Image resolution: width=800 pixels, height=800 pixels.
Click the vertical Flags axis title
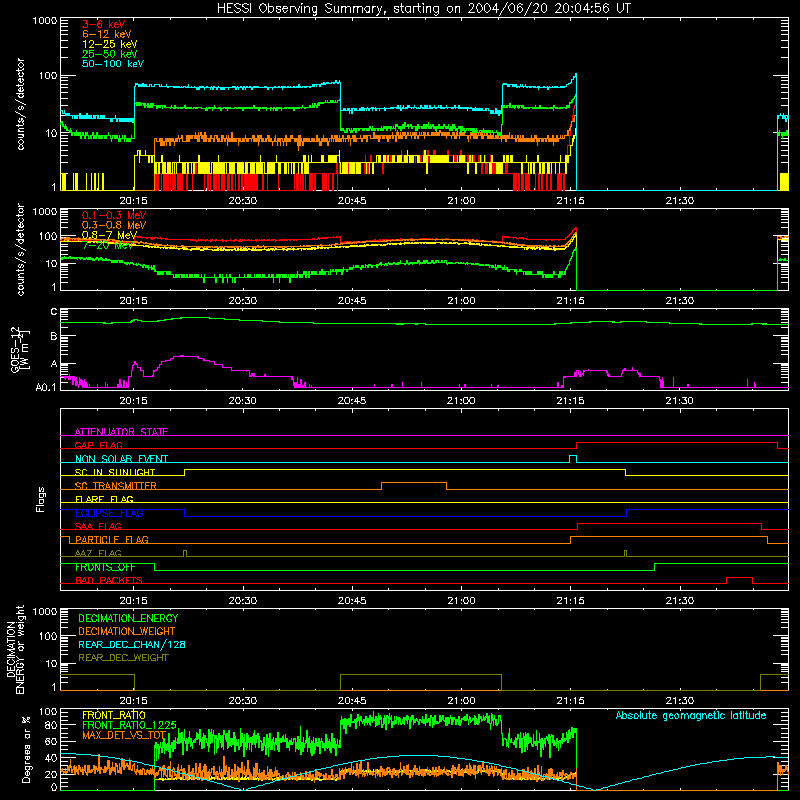click(41, 499)
